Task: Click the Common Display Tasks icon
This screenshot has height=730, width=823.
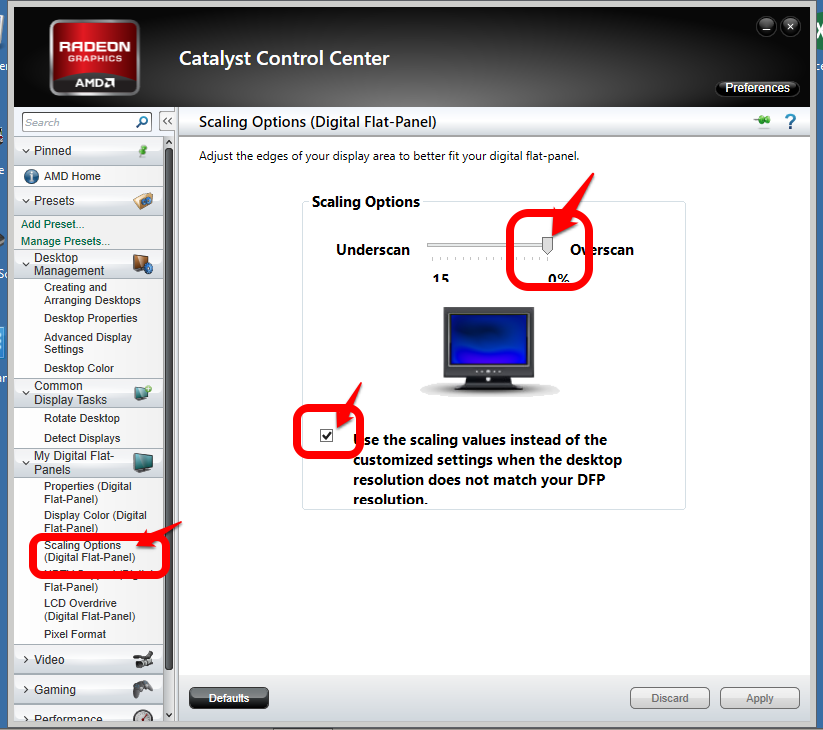Action: pyautogui.click(x=143, y=392)
